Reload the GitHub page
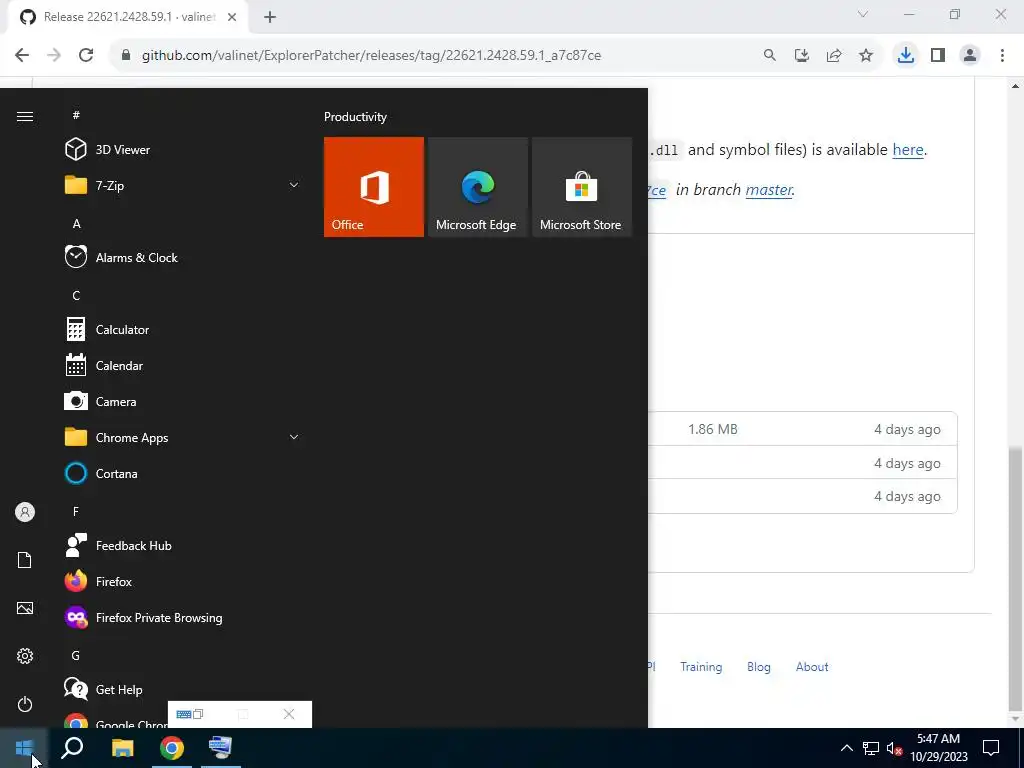The height and width of the screenshot is (768, 1024). [x=86, y=55]
